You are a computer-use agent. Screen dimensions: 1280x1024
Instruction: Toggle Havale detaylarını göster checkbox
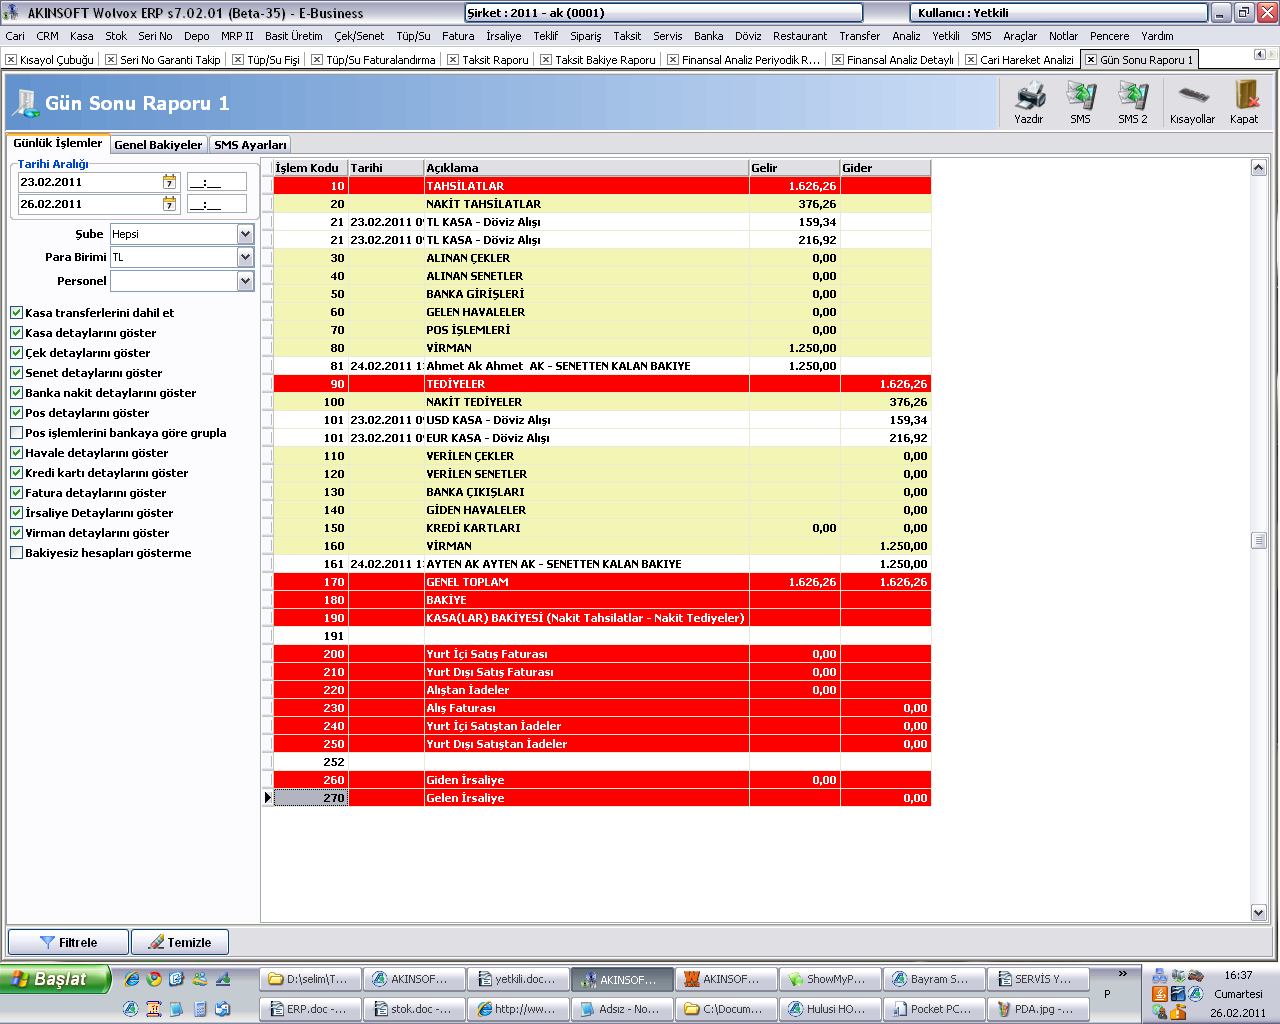[16, 453]
